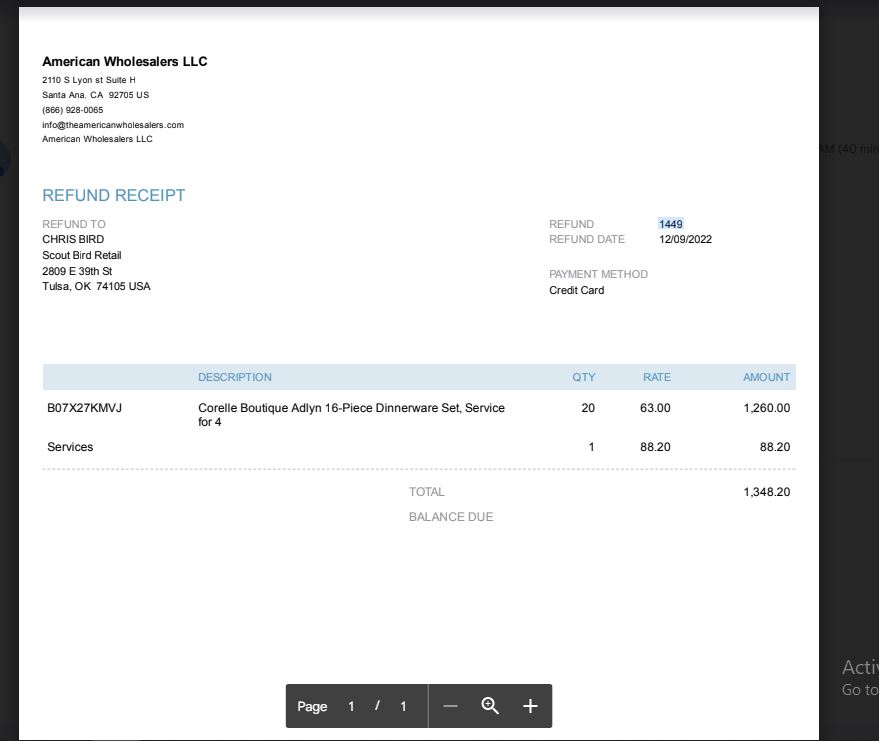Click rate 88.20 in Services row

655,447
